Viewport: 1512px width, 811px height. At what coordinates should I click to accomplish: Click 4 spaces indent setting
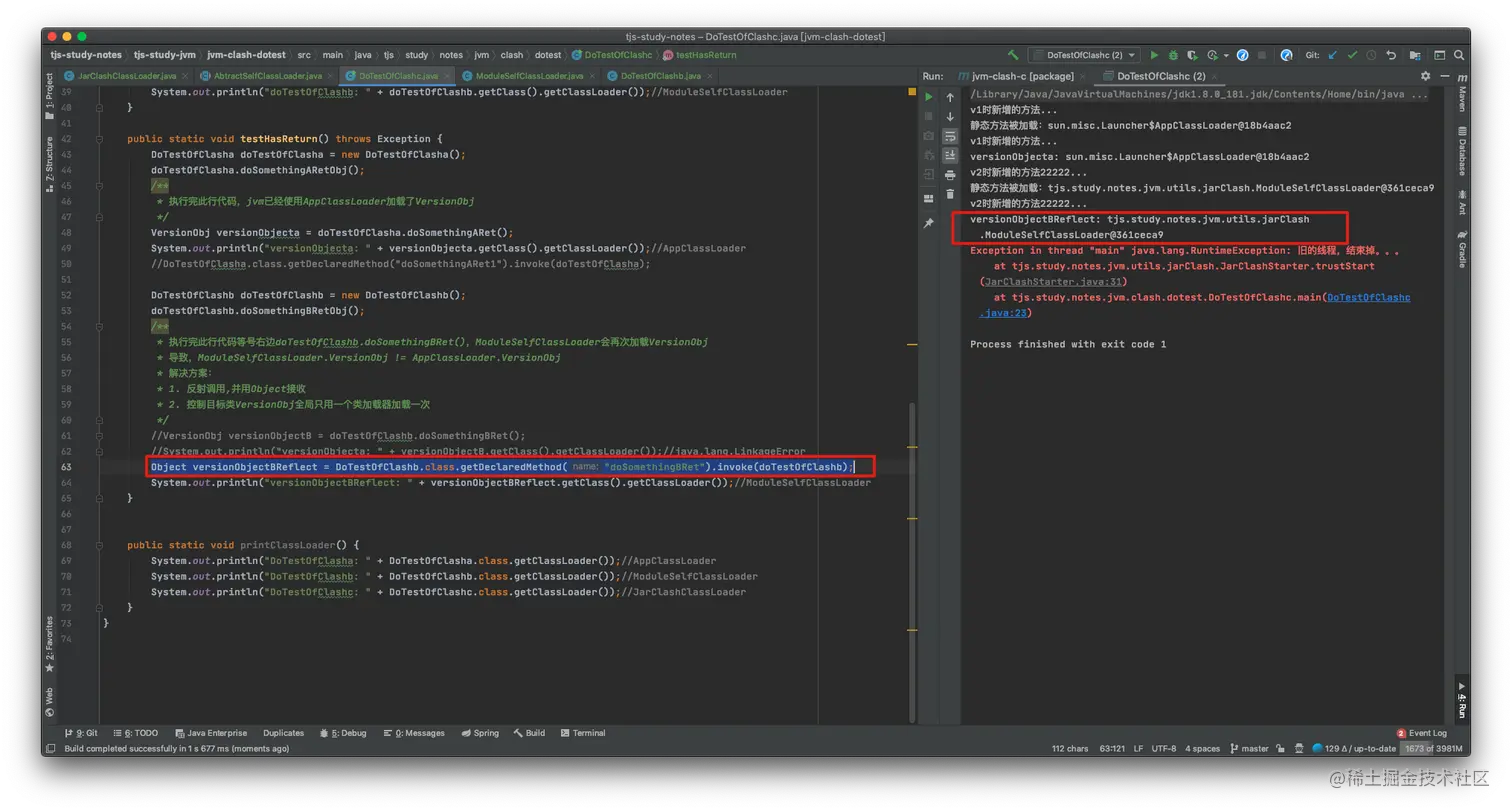(1202, 748)
